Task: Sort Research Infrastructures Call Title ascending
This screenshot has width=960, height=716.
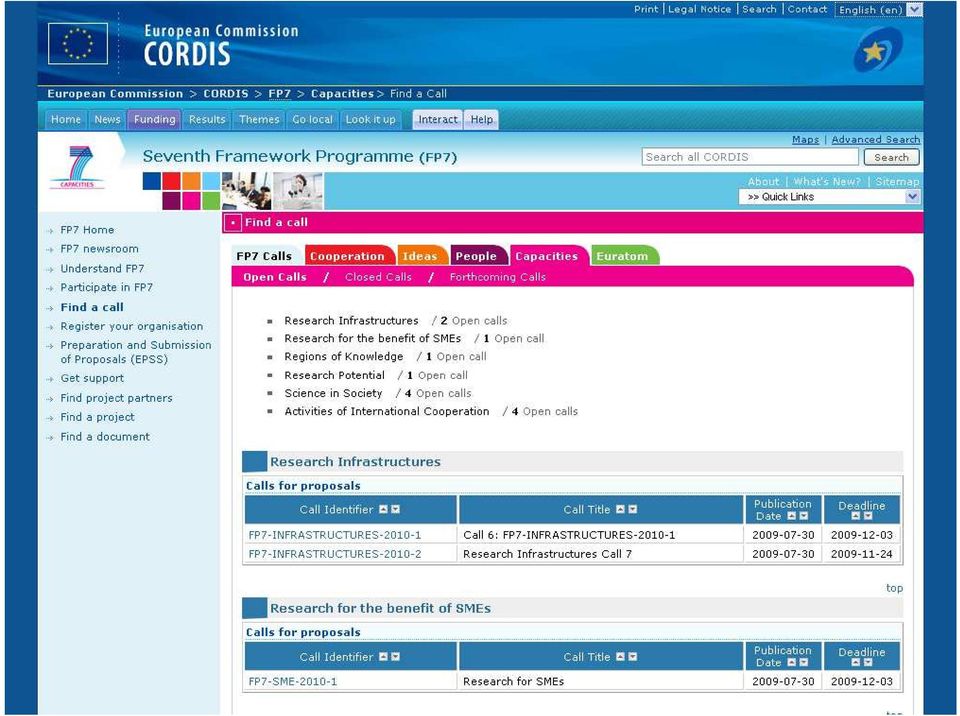Action: click(x=620, y=509)
